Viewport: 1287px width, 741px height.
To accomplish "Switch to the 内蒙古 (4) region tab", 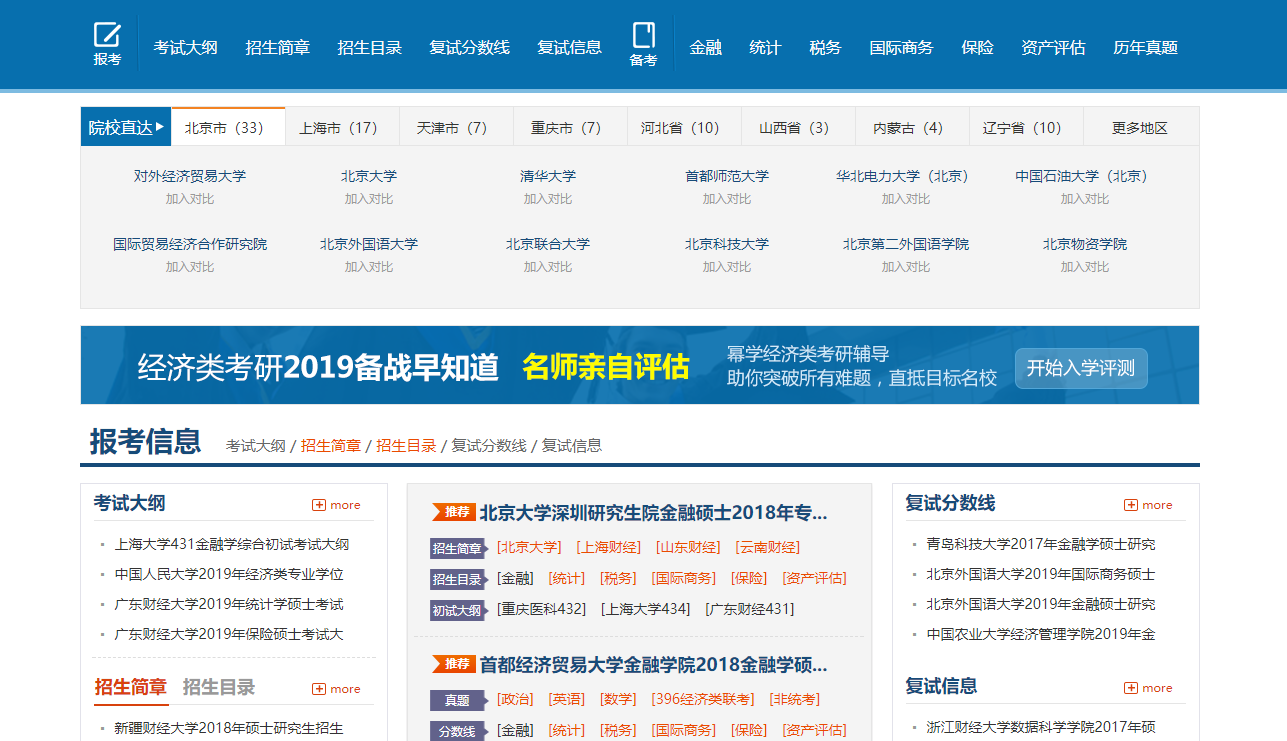I will (912, 128).
